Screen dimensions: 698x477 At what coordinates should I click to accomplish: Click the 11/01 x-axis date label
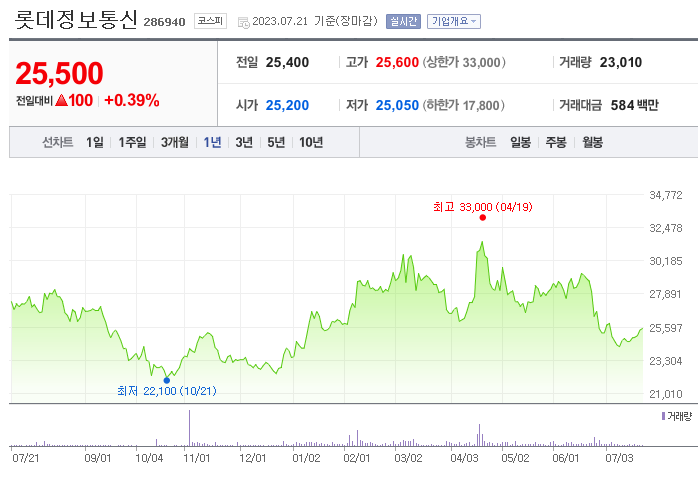click(197, 458)
